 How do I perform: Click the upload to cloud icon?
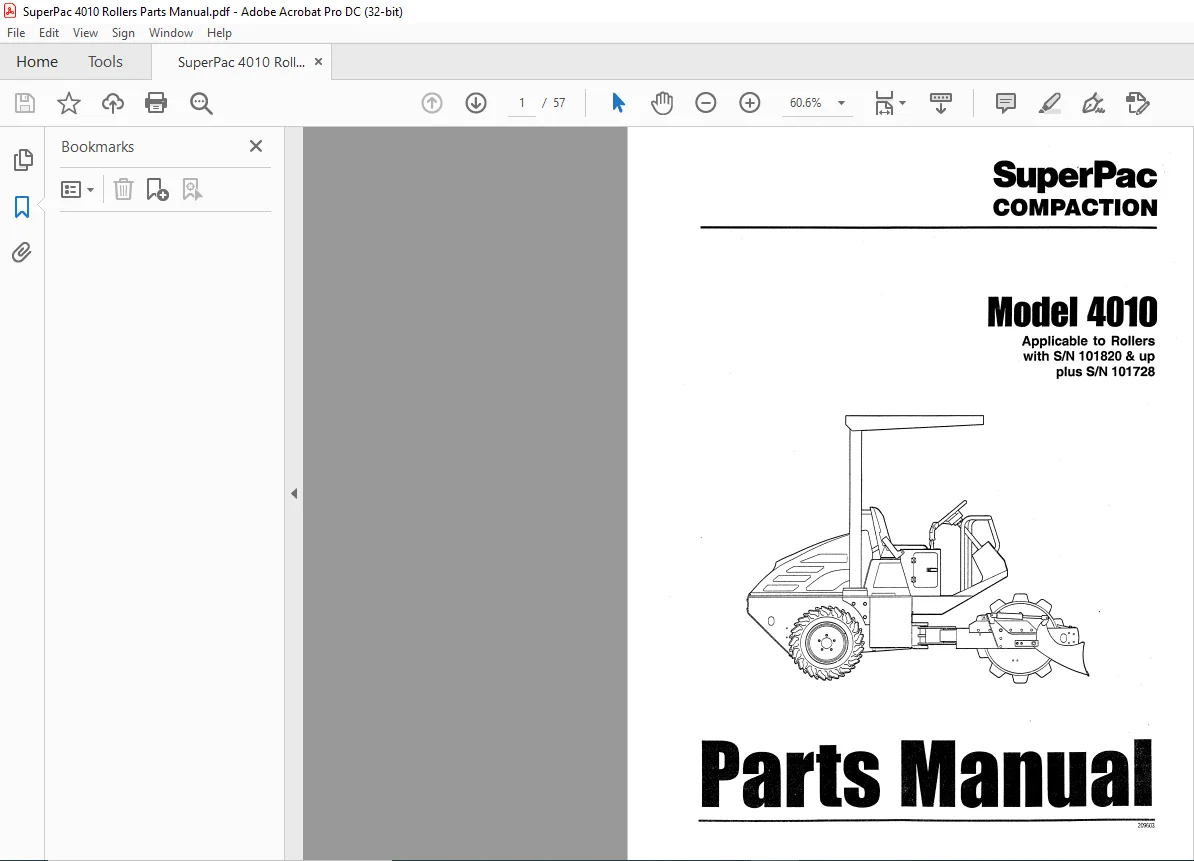(x=113, y=103)
